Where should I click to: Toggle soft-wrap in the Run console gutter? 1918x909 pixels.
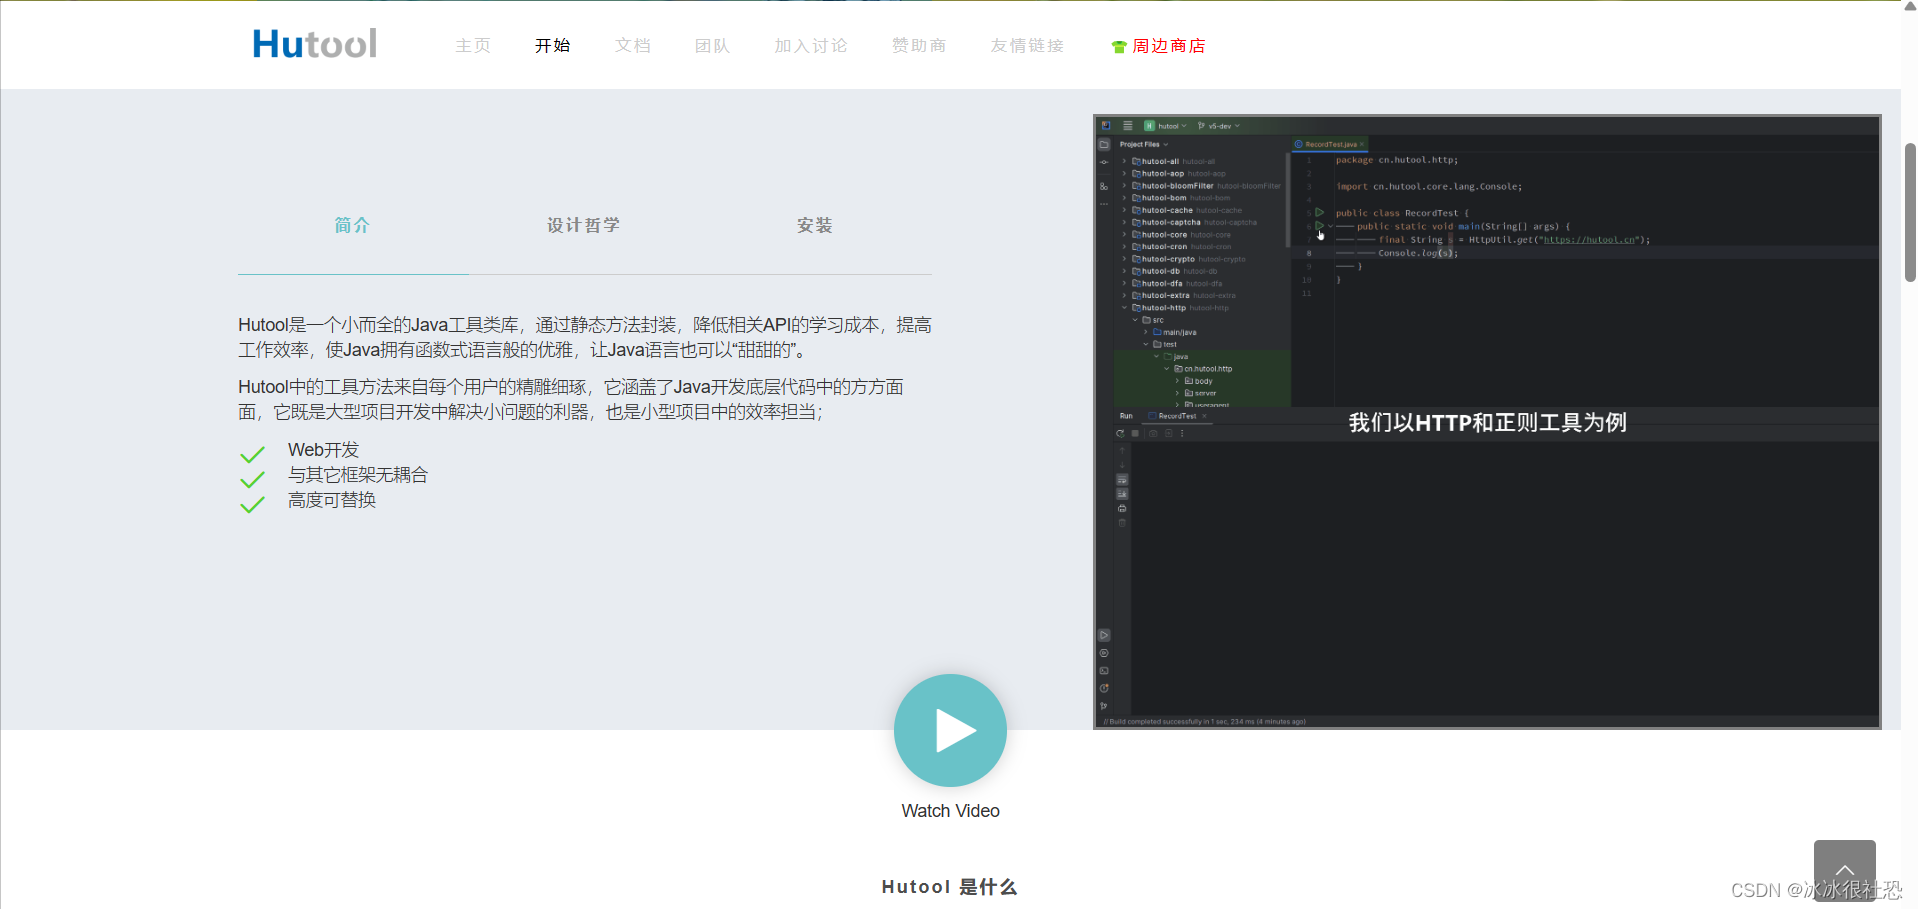[1122, 479]
